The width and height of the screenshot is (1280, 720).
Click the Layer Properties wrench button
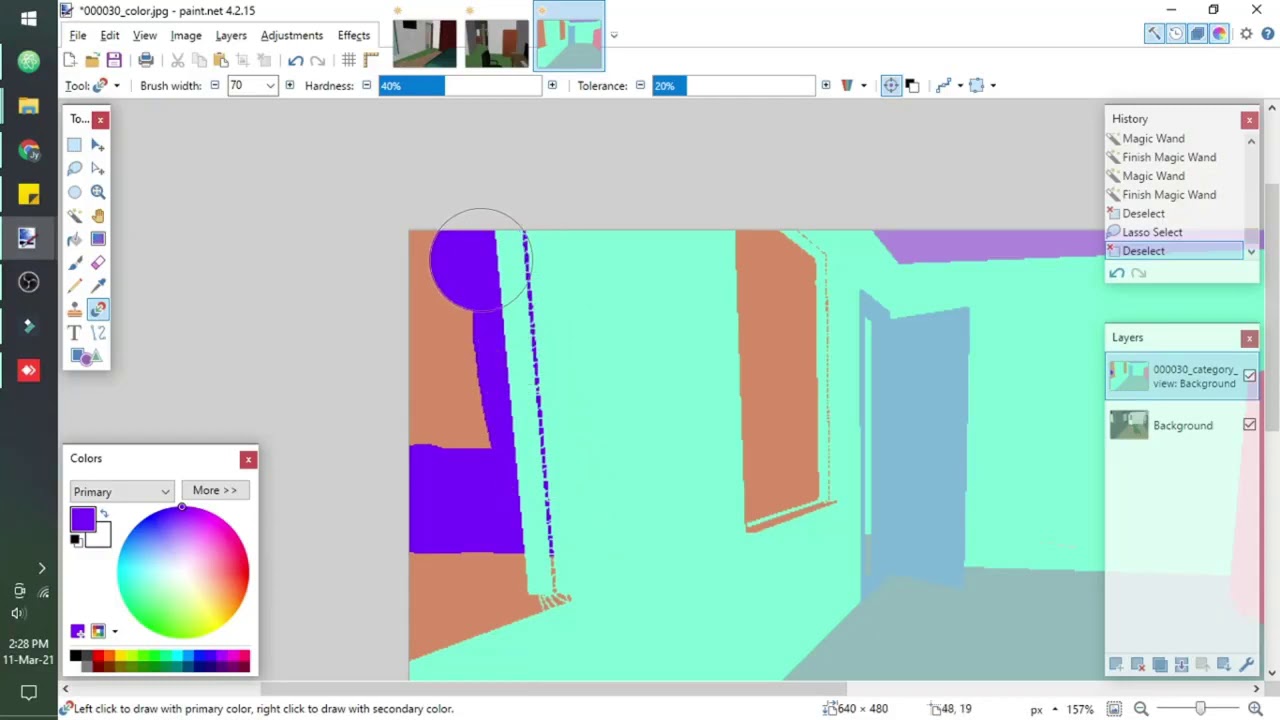[x=1246, y=664]
